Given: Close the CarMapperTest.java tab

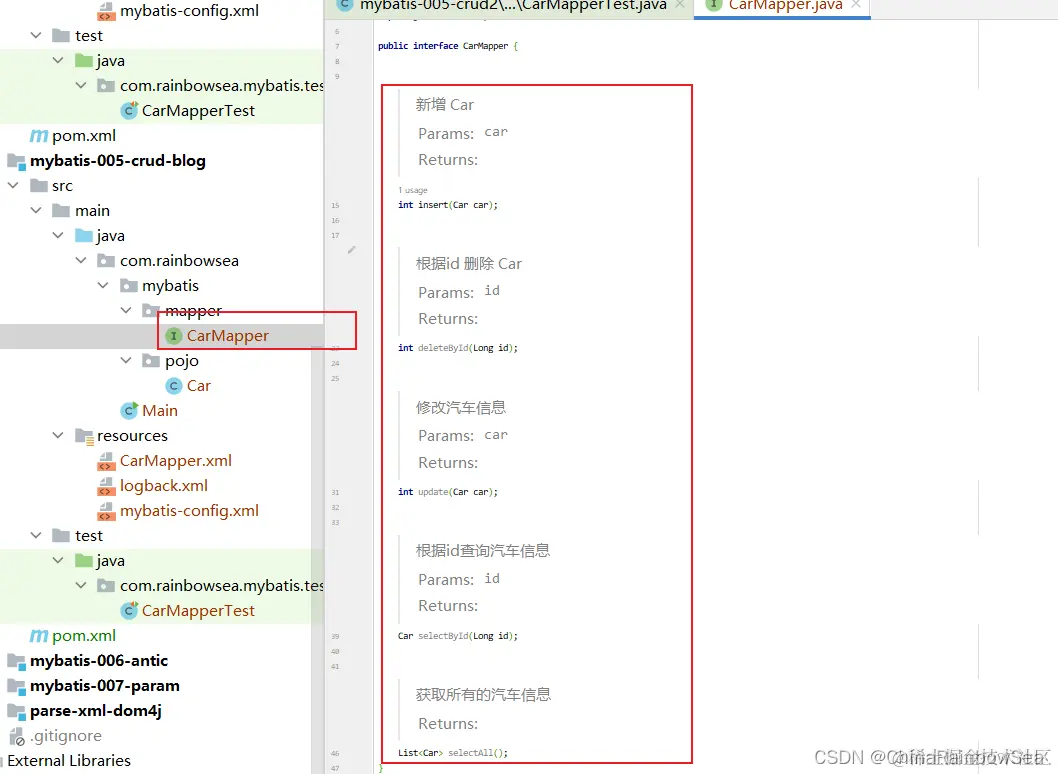Looking at the screenshot, I should coord(680,5).
